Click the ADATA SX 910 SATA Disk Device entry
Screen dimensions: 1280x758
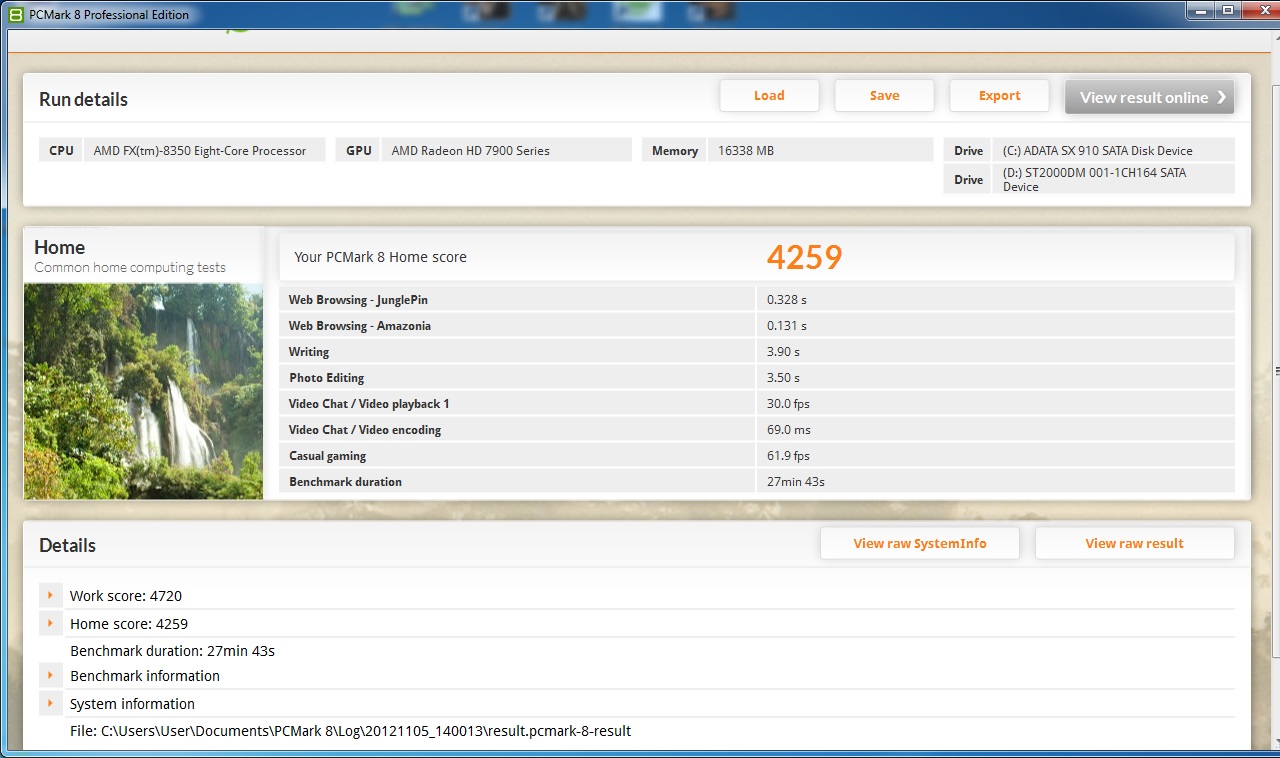pyautogui.click(x=1097, y=151)
